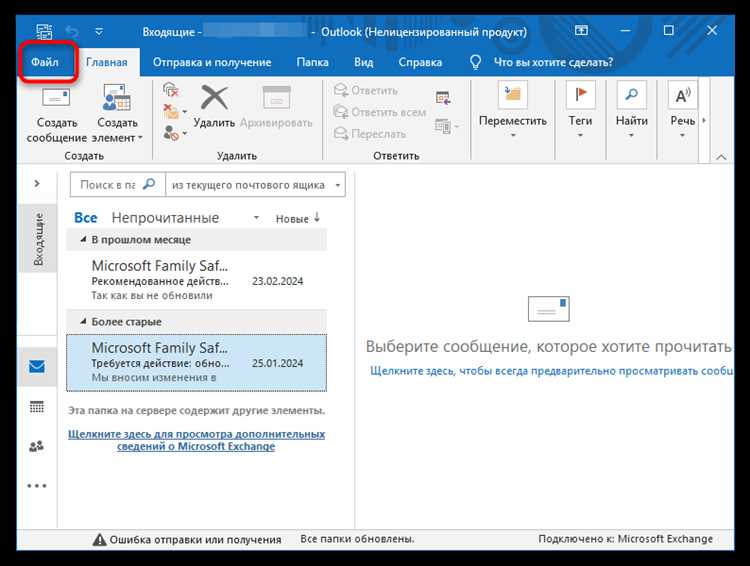750x566 pixels.
Task: Select the Все message filter
Action: [x=86, y=218]
